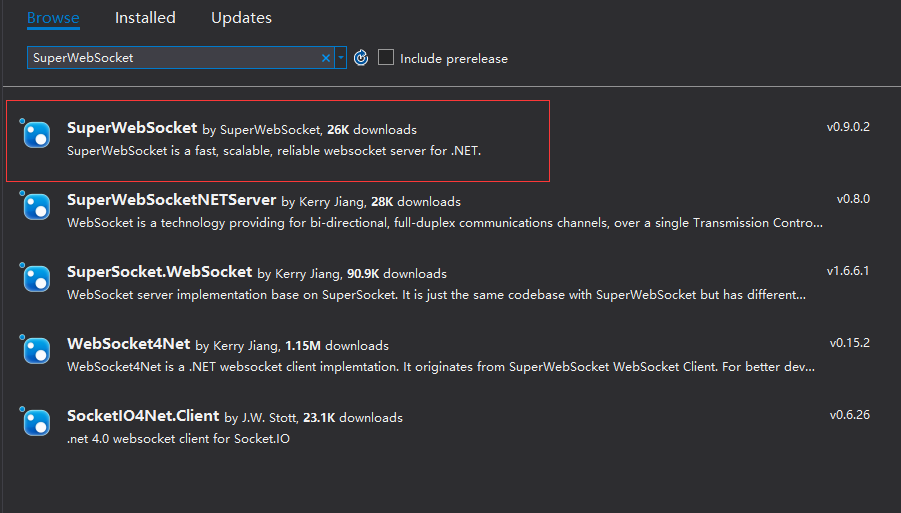
Task: Open the SocketIO4Net.Client package title
Action: click(143, 416)
